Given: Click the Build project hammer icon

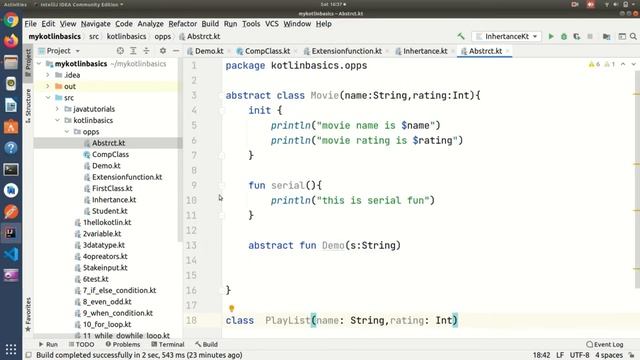Looking at the screenshot, I should (x=461, y=36).
